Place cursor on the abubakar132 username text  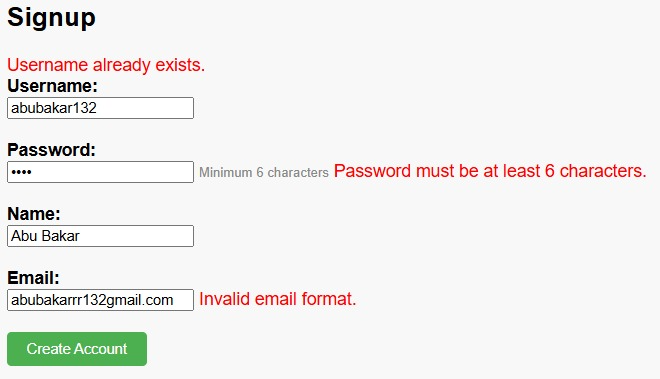[54, 108]
